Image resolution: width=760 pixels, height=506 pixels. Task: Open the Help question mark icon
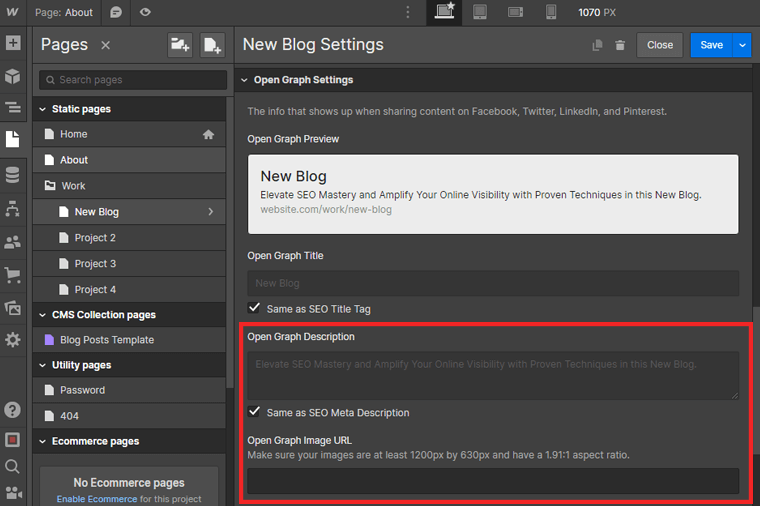pyautogui.click(x=13, y=410)
